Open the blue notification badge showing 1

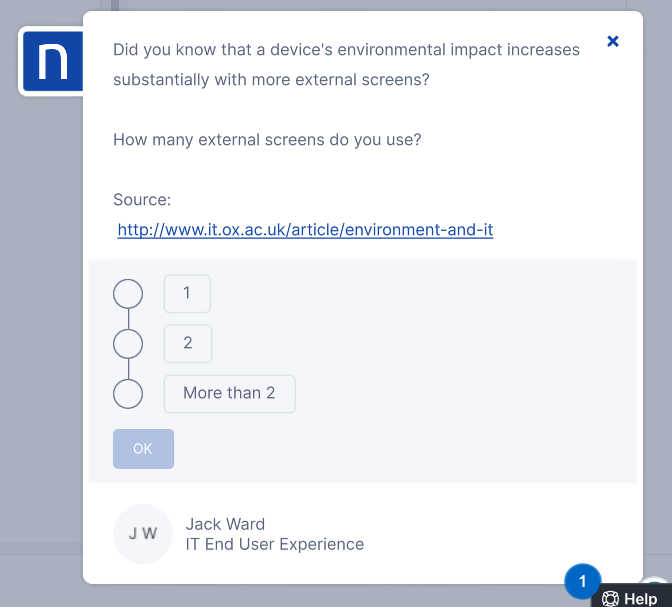583,580
